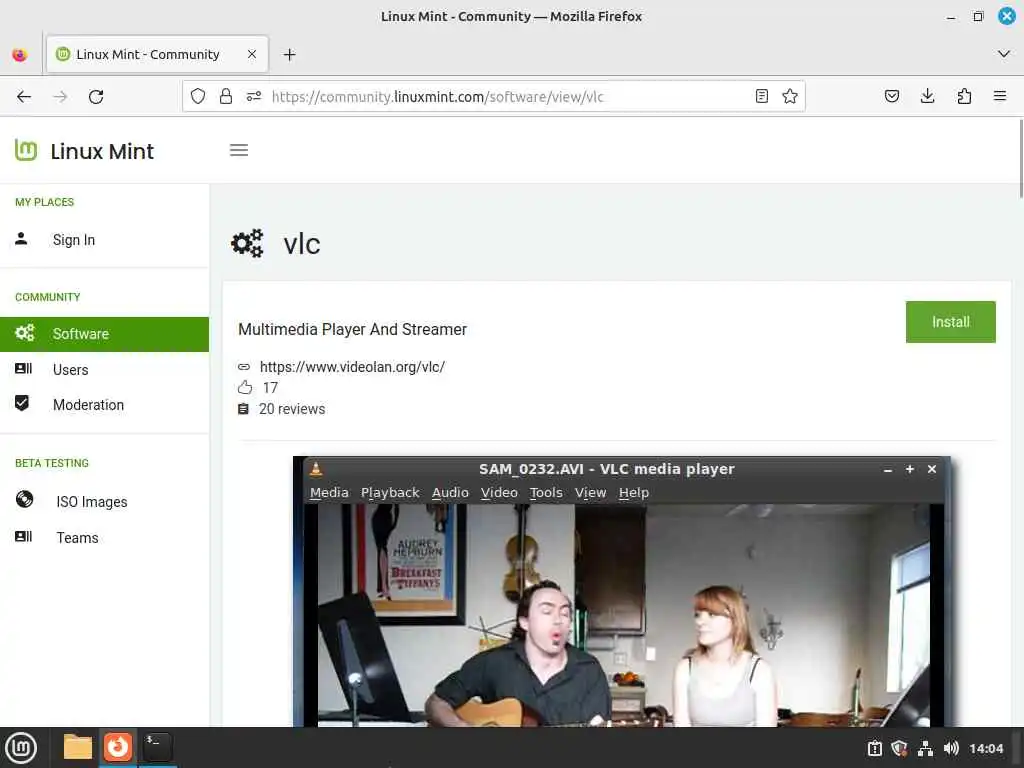Click the gears icon beside vlc title
Image resolution: width=1024 pixels, height=768 pixels.
pyautogui.click(x=247, y=244)
